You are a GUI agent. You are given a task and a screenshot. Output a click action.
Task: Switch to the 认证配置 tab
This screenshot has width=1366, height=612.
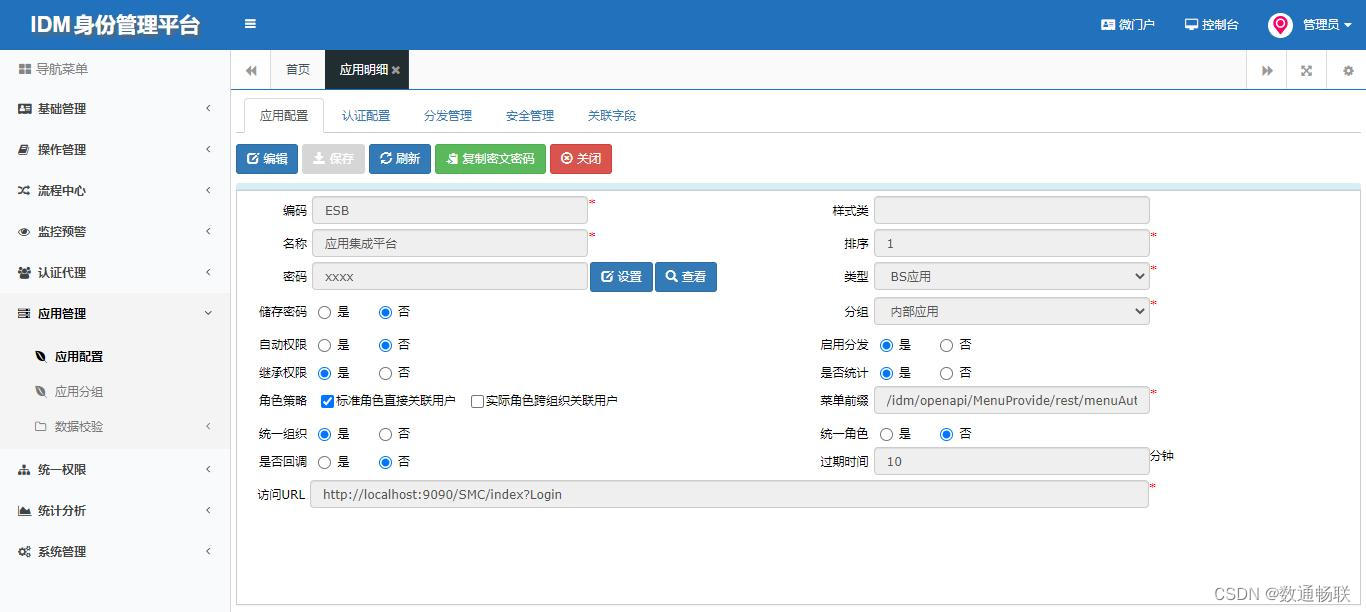(366, 115)
